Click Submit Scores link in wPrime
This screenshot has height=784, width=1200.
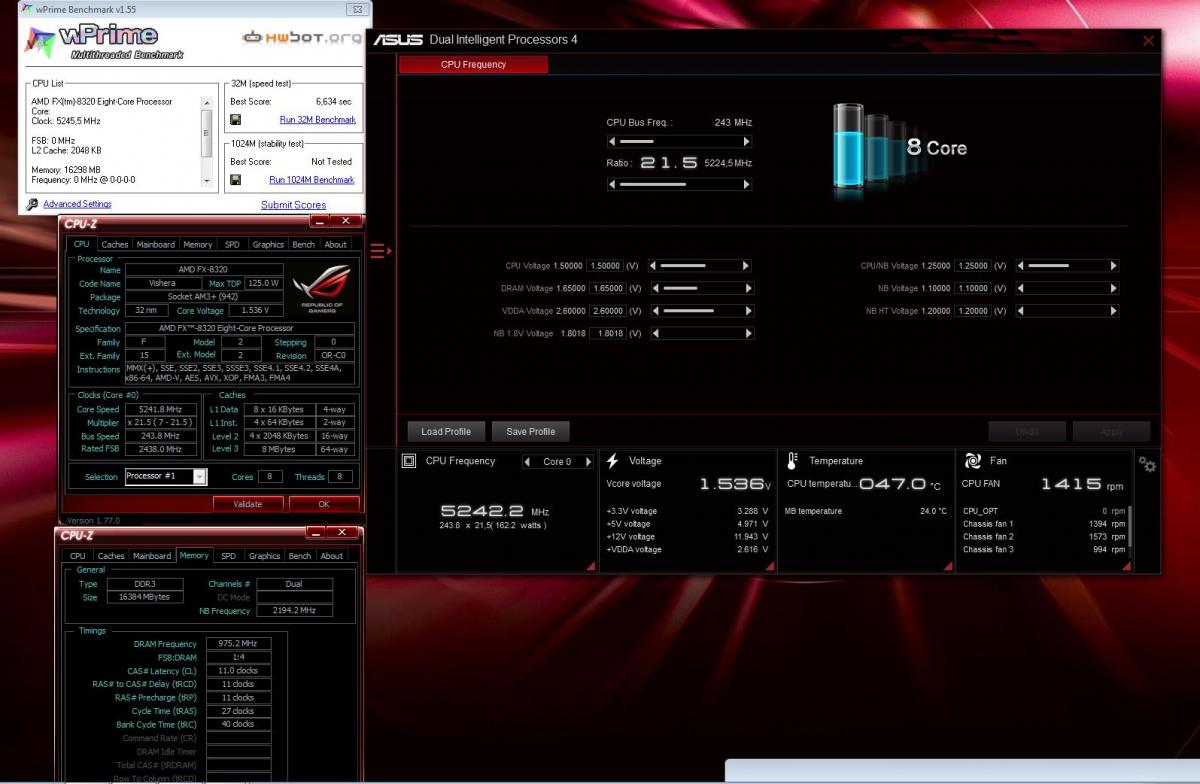coord(293,205)
